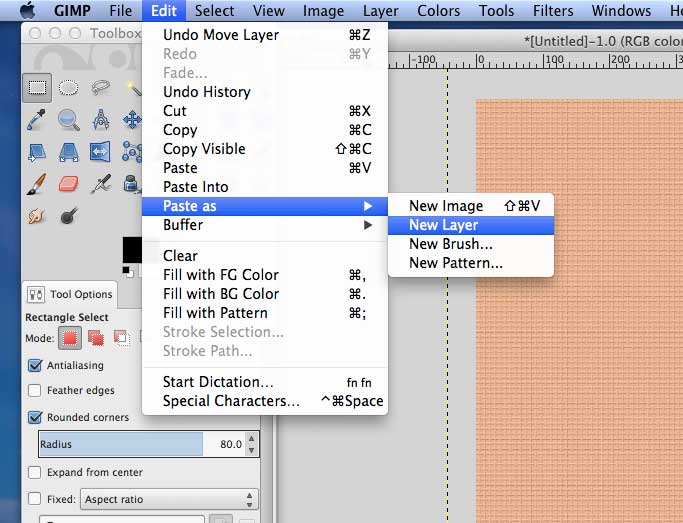This screenshot has height=523, width=683.
Task: Select the Zoom magnifier tool
Action: tap(68, 120)
